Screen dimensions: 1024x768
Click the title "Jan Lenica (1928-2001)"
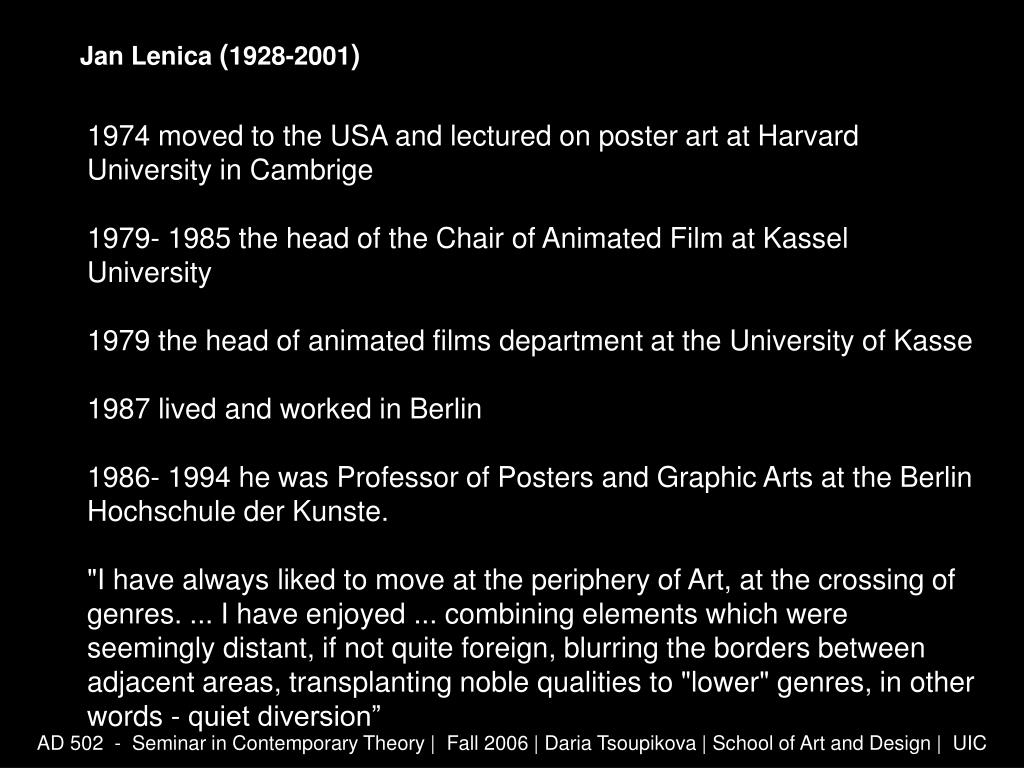[219, 56]
